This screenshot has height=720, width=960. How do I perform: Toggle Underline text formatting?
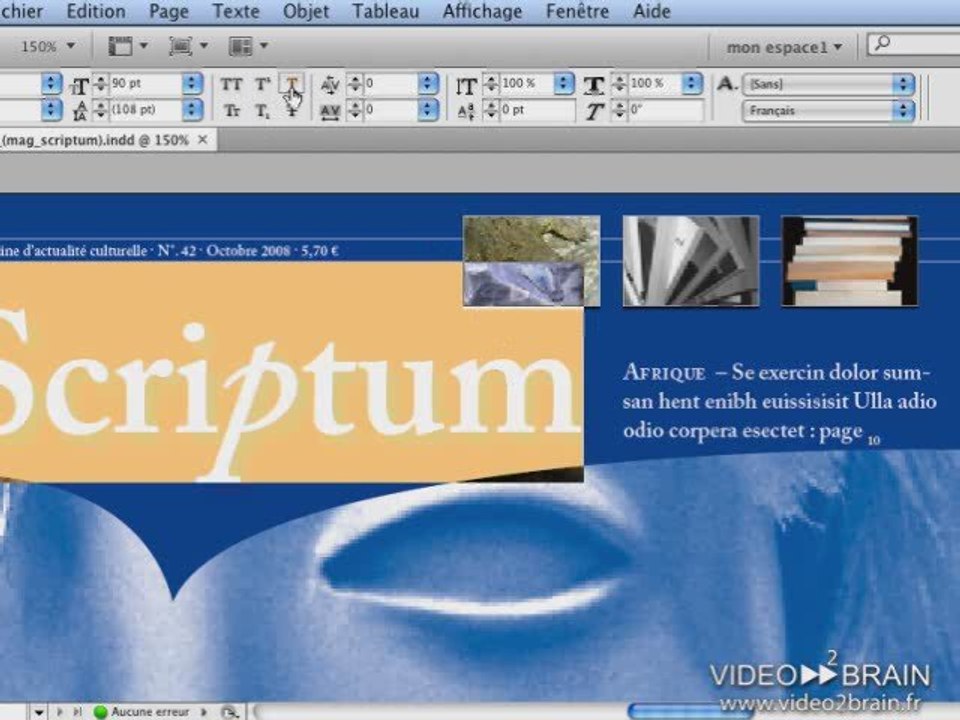[x=292, y=83]
